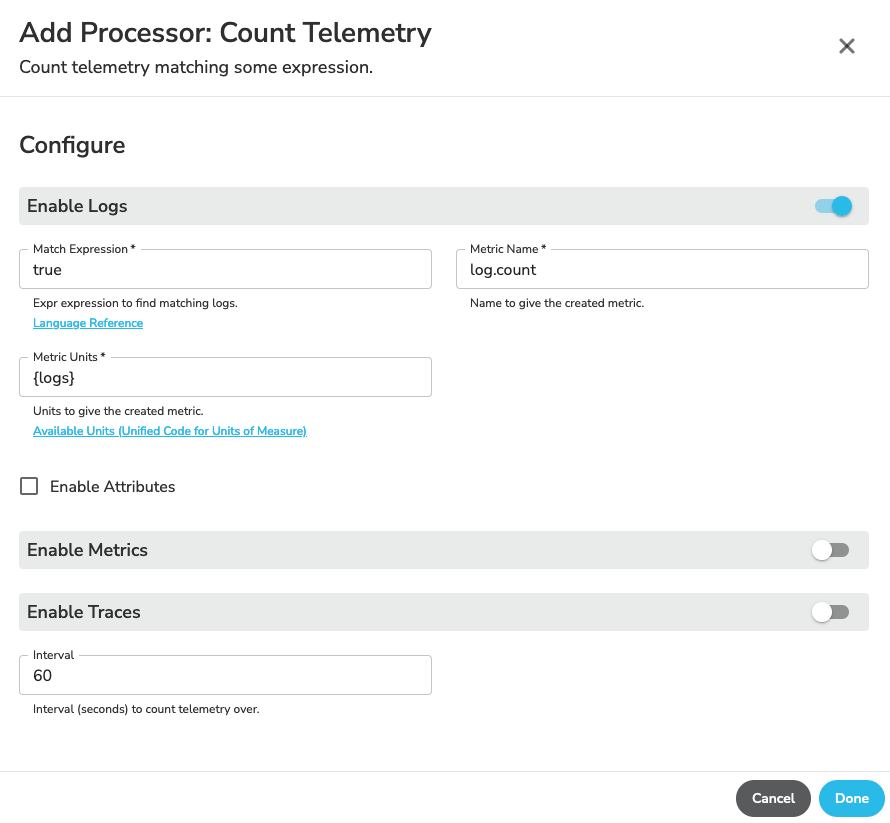Click into the Interval field showing 60
The width and height of the screenshot is (890, 823).
[225, 675]
